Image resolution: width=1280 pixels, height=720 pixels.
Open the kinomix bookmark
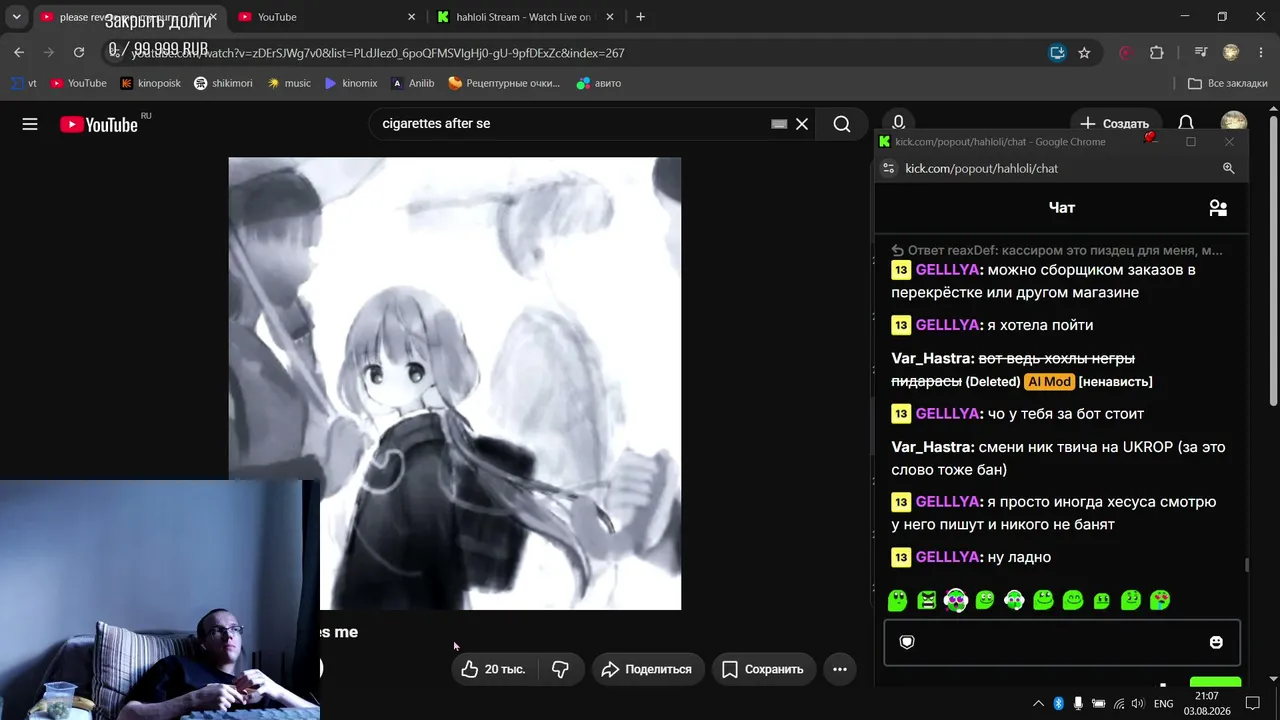tap(351, 83)
